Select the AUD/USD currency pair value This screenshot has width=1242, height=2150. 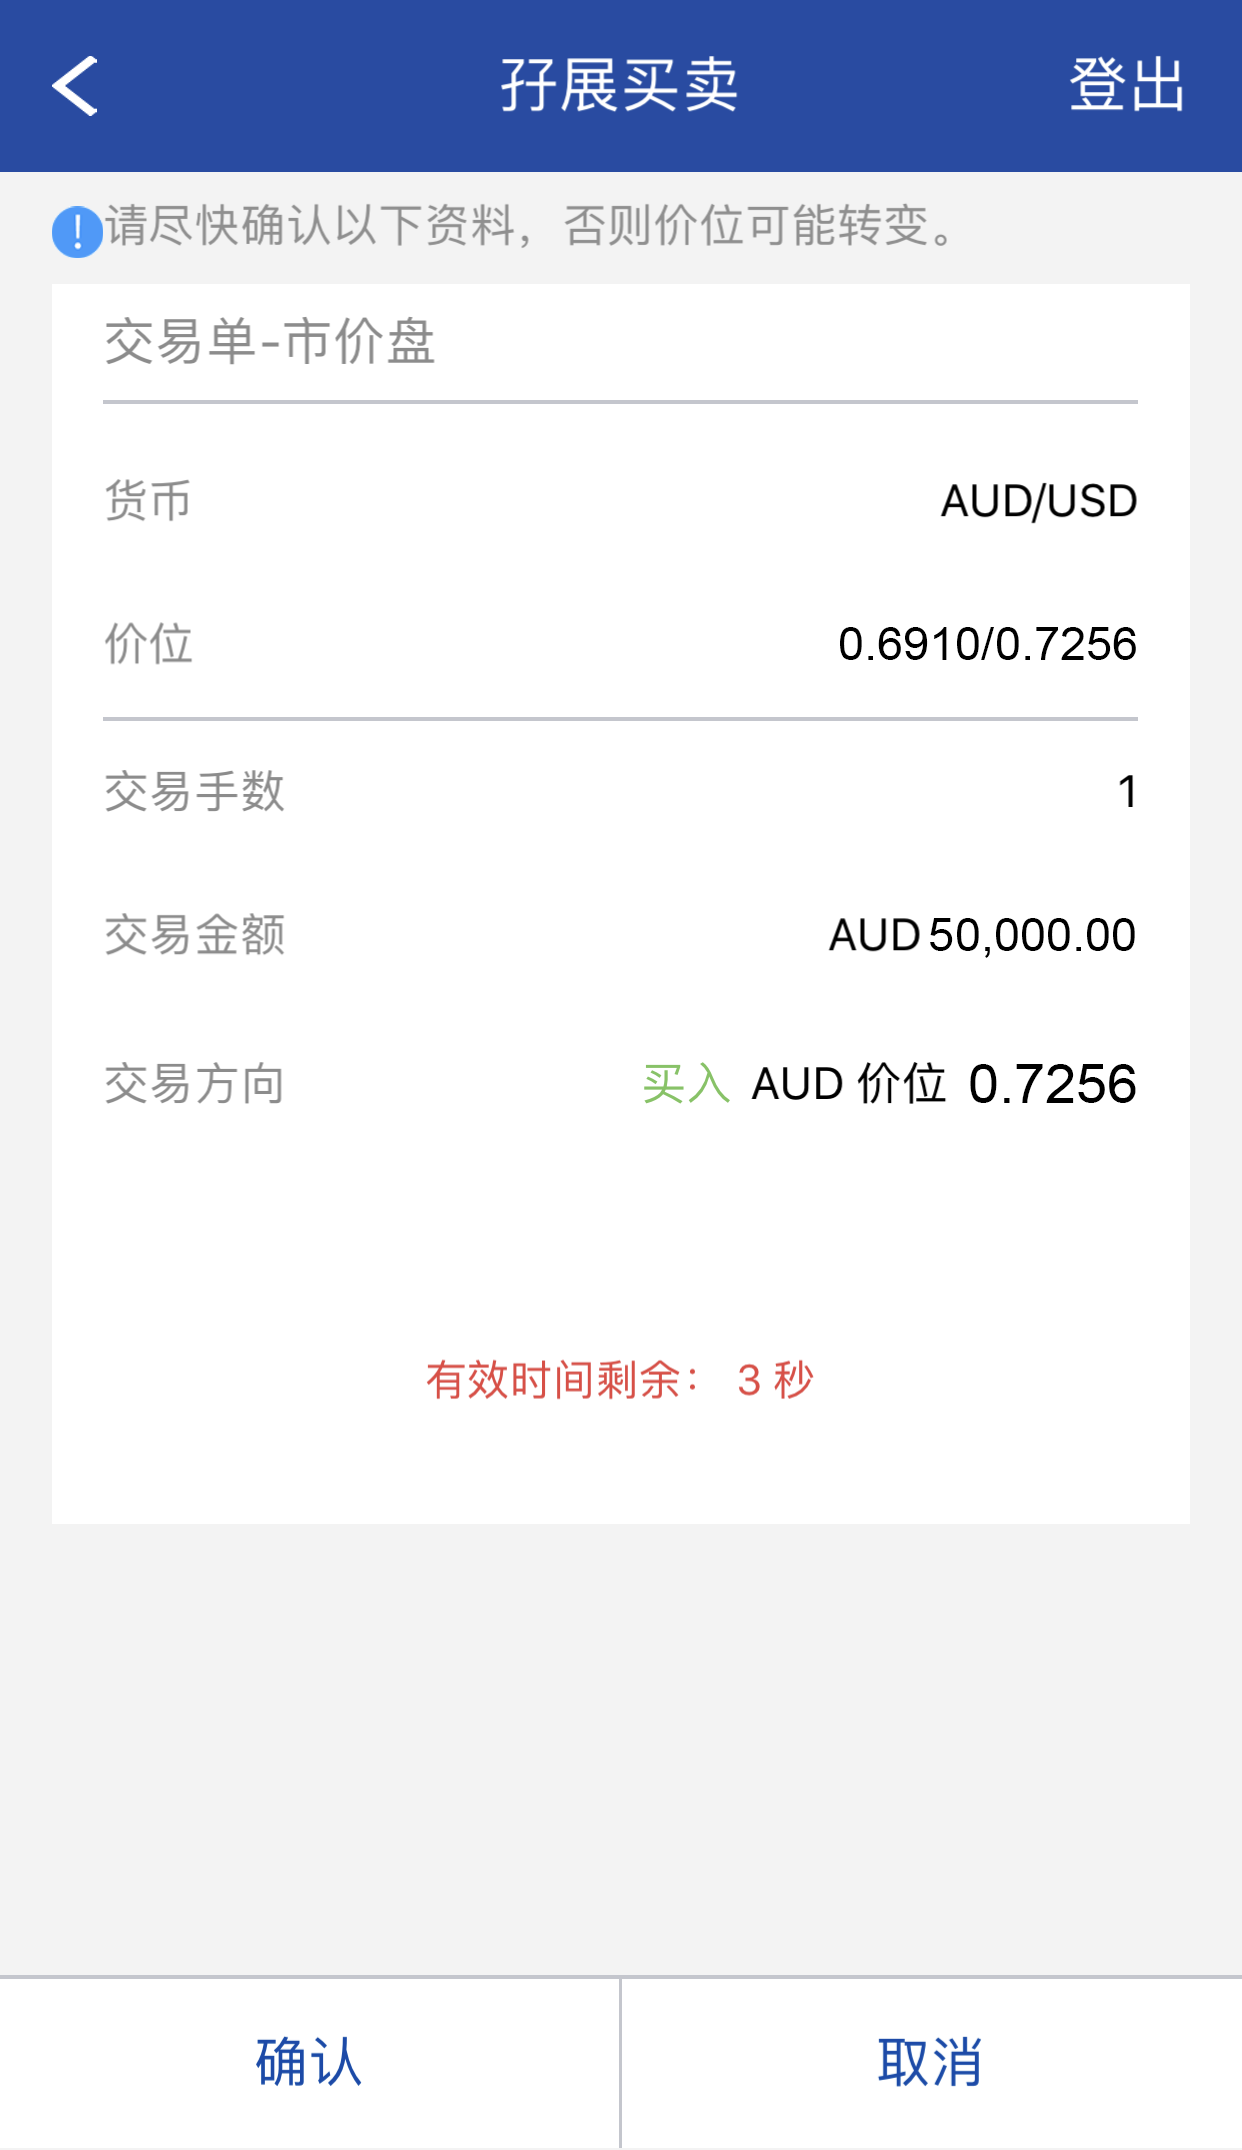pyautogui.click(x=1038, y=501)
